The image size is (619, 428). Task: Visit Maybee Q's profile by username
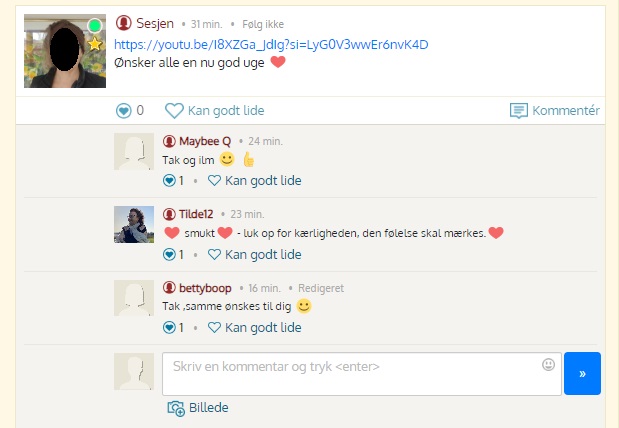click(x=205, y=141)
